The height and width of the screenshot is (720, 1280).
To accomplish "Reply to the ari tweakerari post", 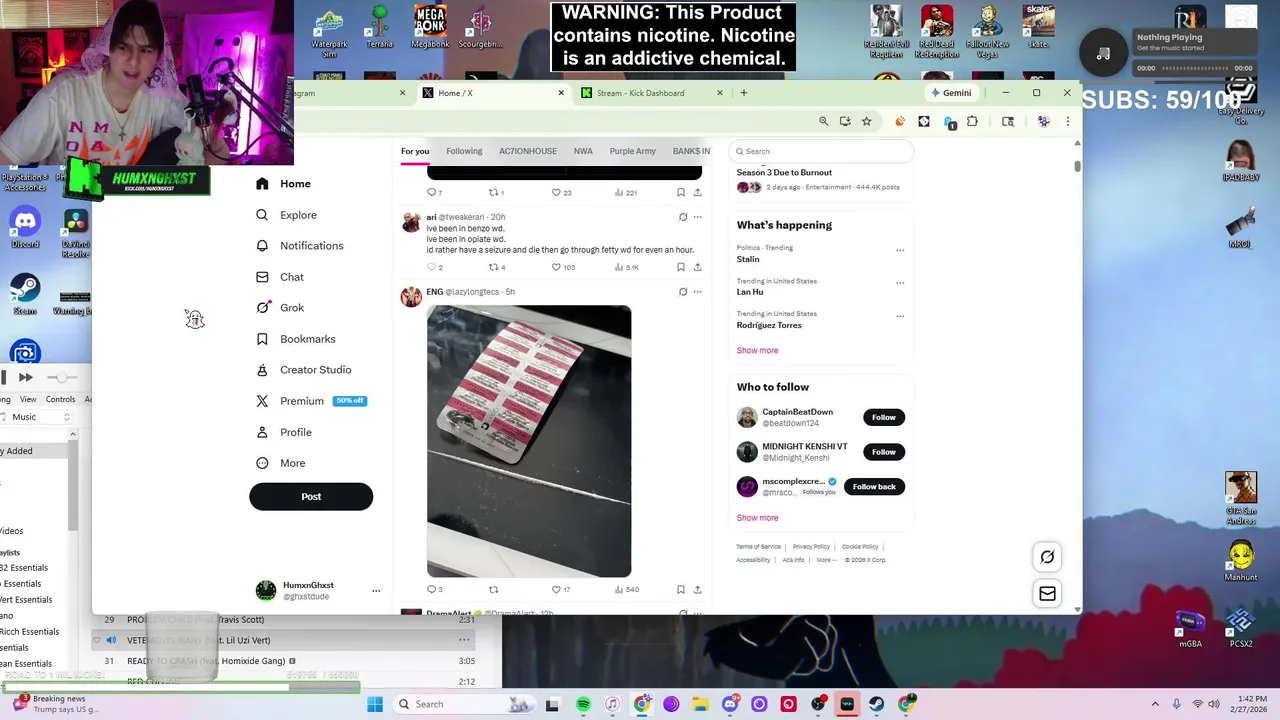I will point(432,267).
